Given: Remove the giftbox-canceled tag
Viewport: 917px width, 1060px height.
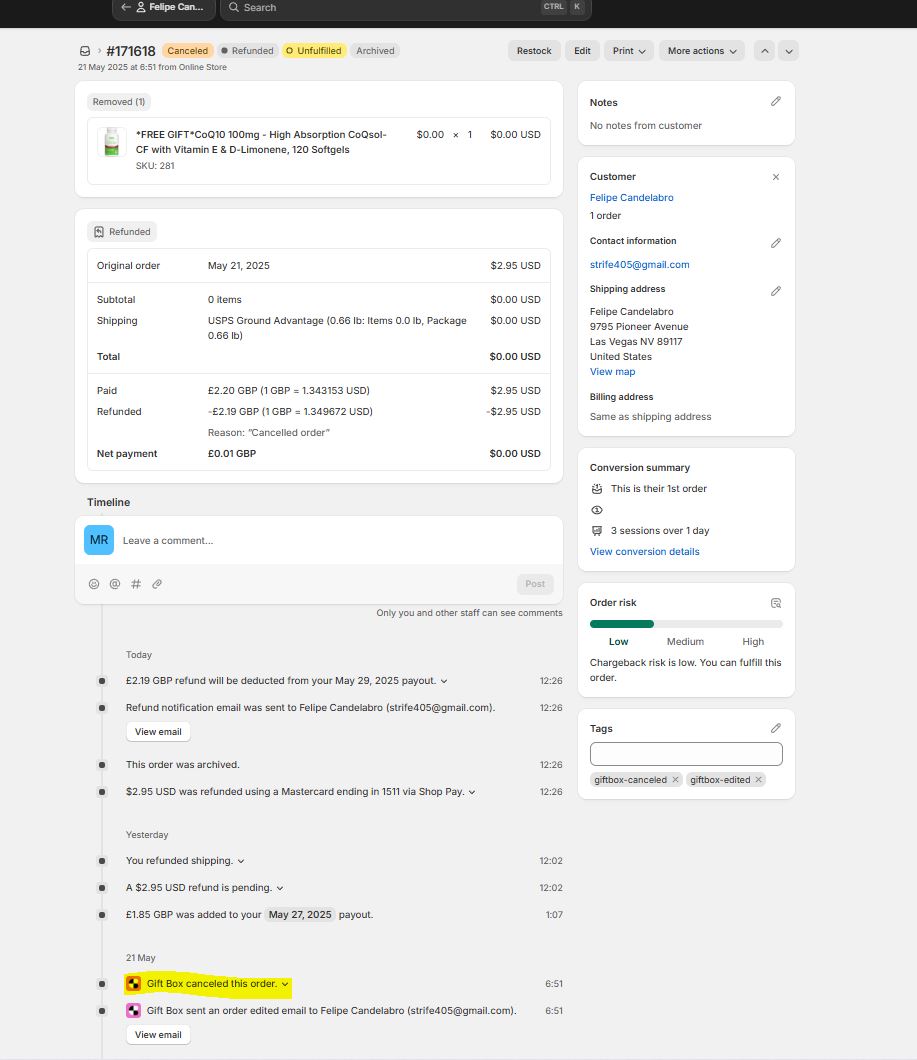Looking at the screenshot, I should 675,780.
